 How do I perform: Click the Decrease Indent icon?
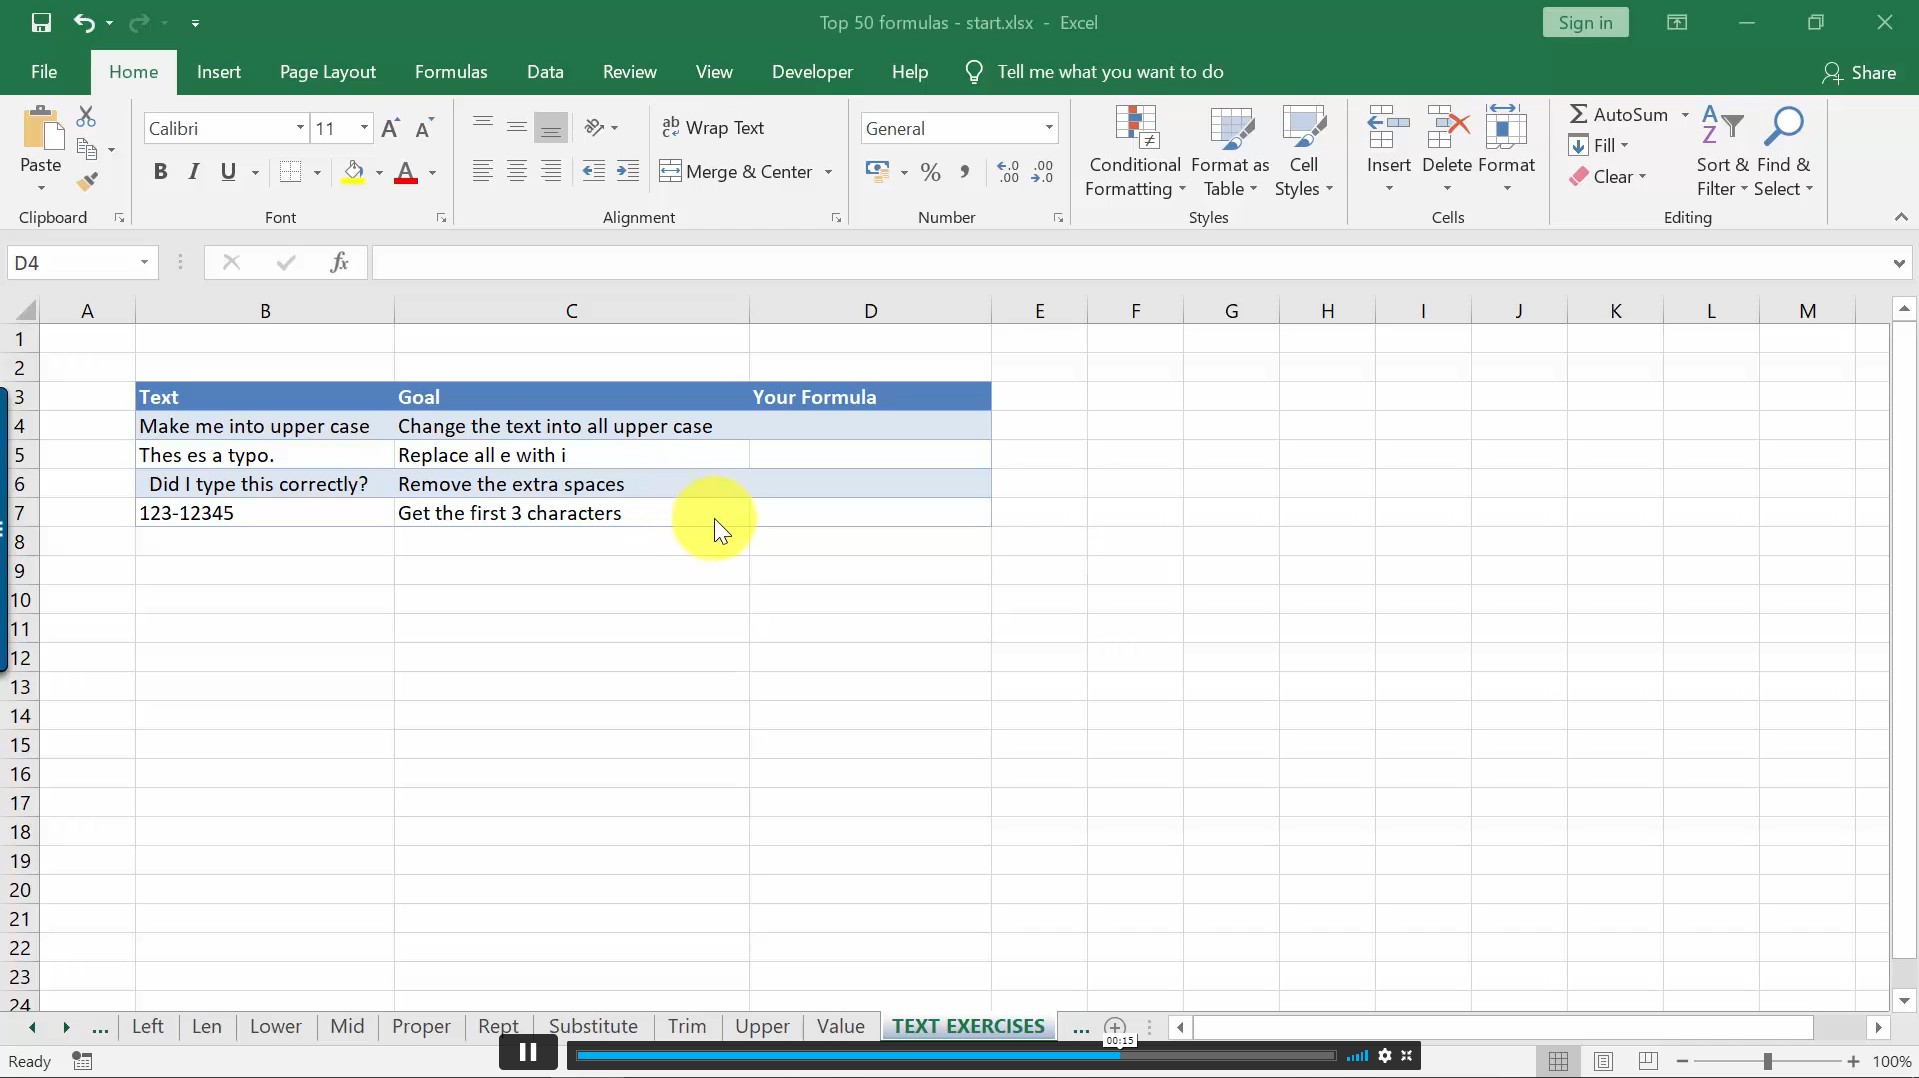pyautogui.click(x=593, y=171)
